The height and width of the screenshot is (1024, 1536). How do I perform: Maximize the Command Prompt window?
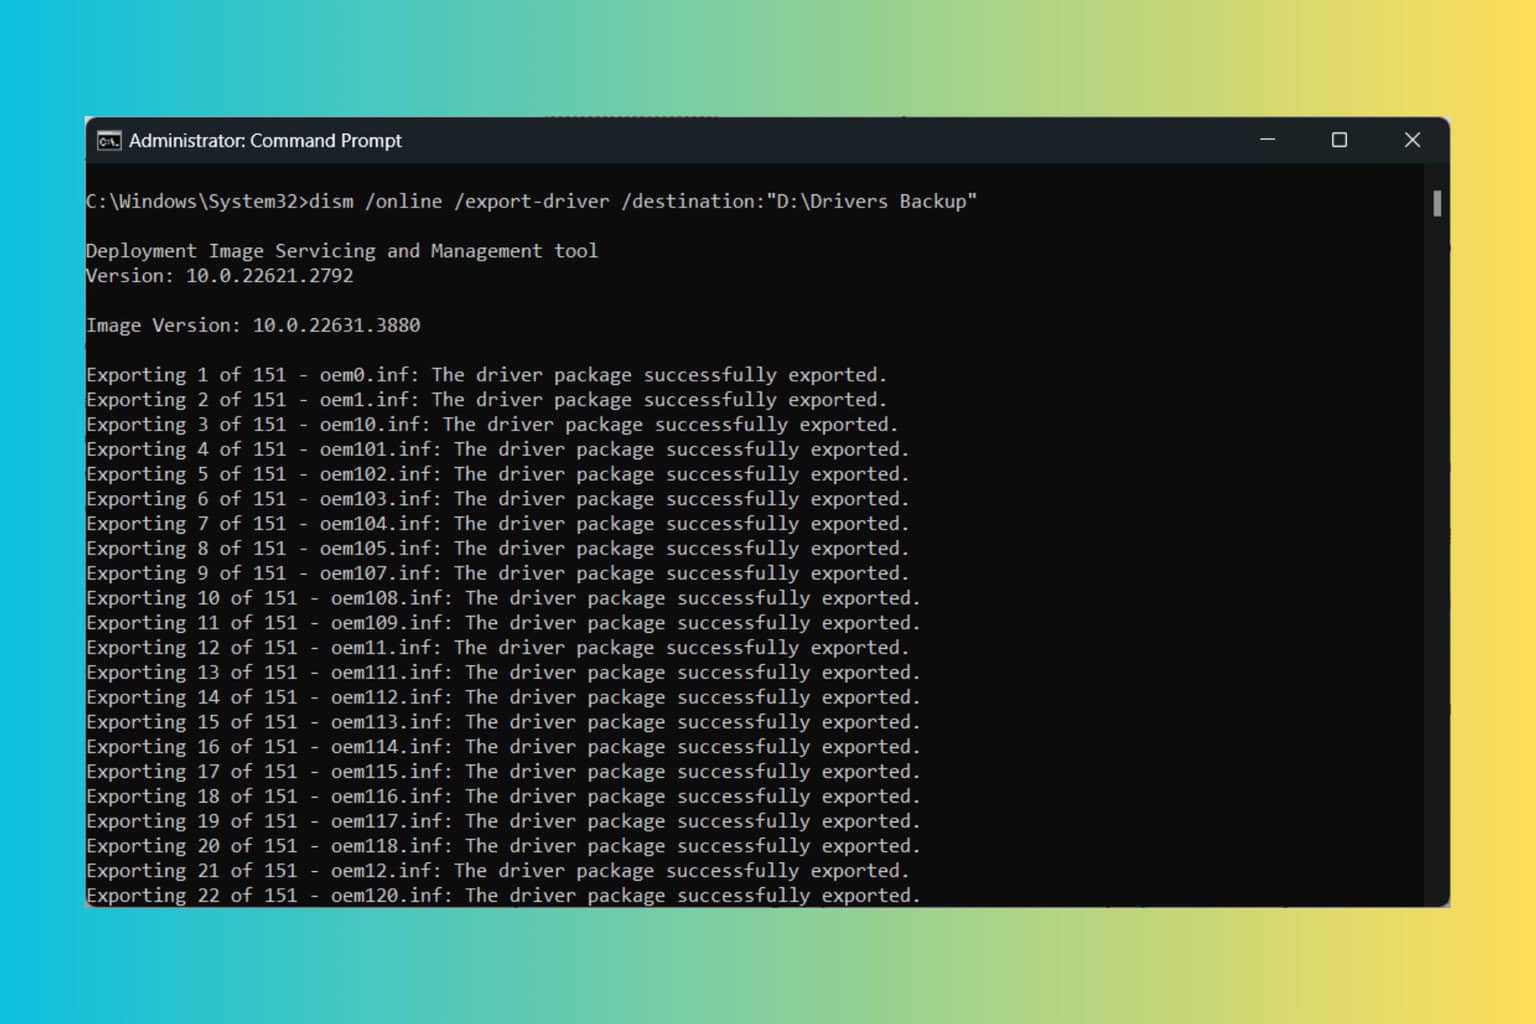1339,140
